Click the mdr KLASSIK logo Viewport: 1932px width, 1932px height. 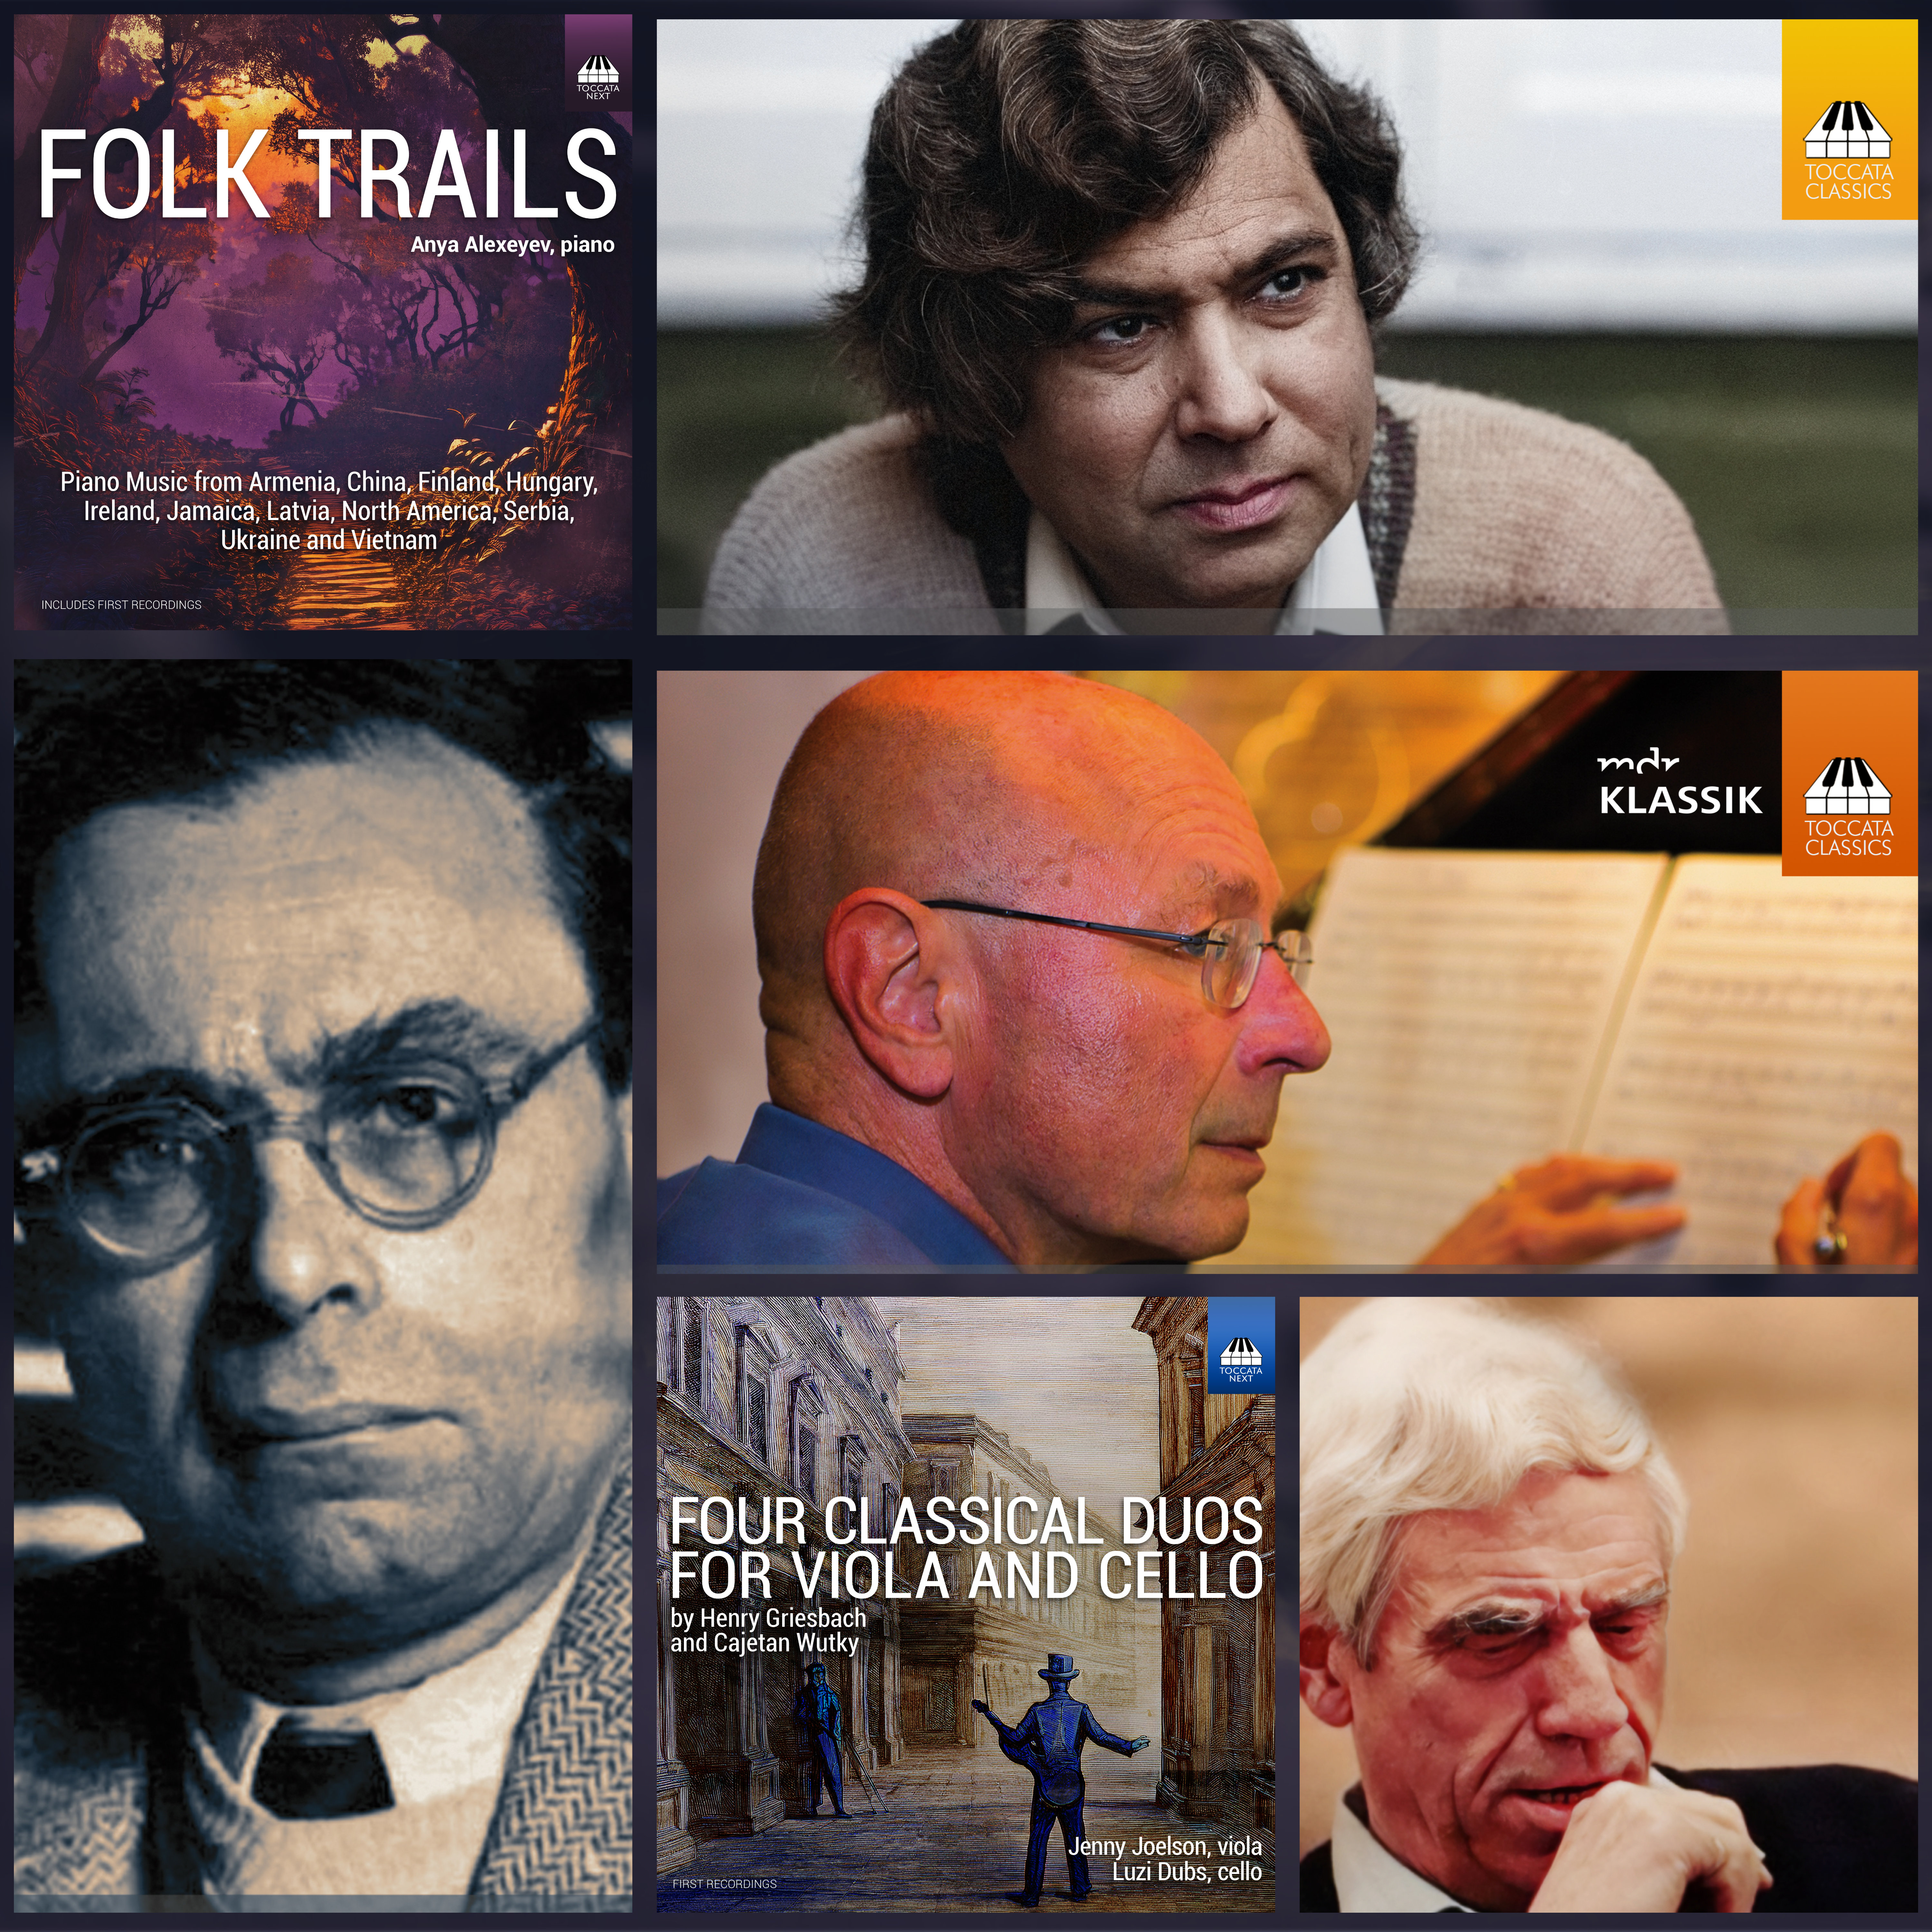(1680, 786)
